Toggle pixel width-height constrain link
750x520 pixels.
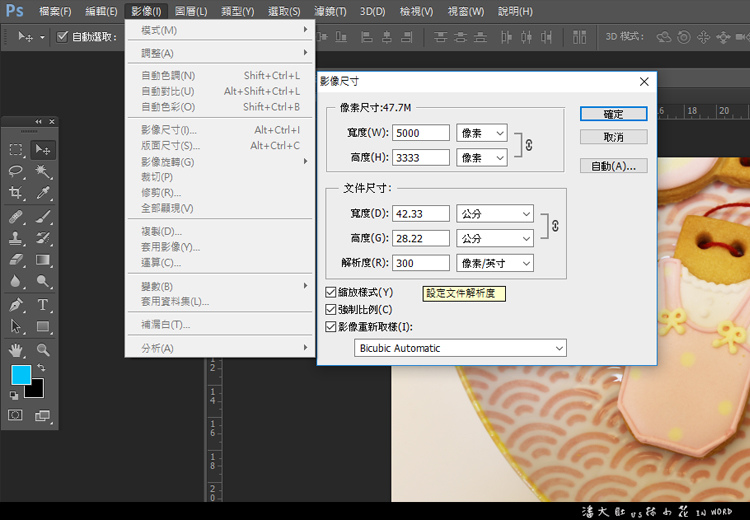[x=529, y=145]
